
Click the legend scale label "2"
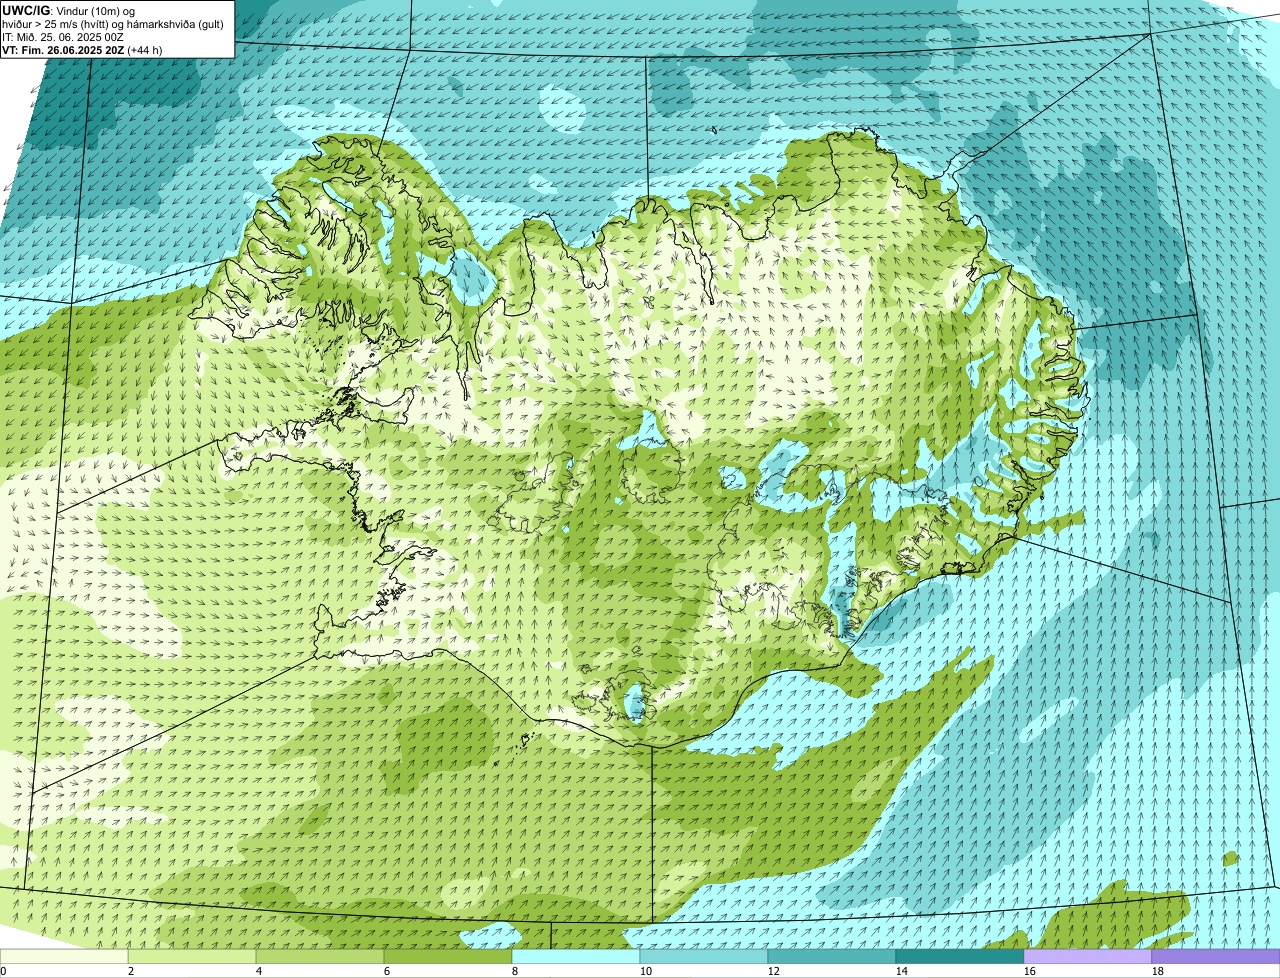point(131,971)
